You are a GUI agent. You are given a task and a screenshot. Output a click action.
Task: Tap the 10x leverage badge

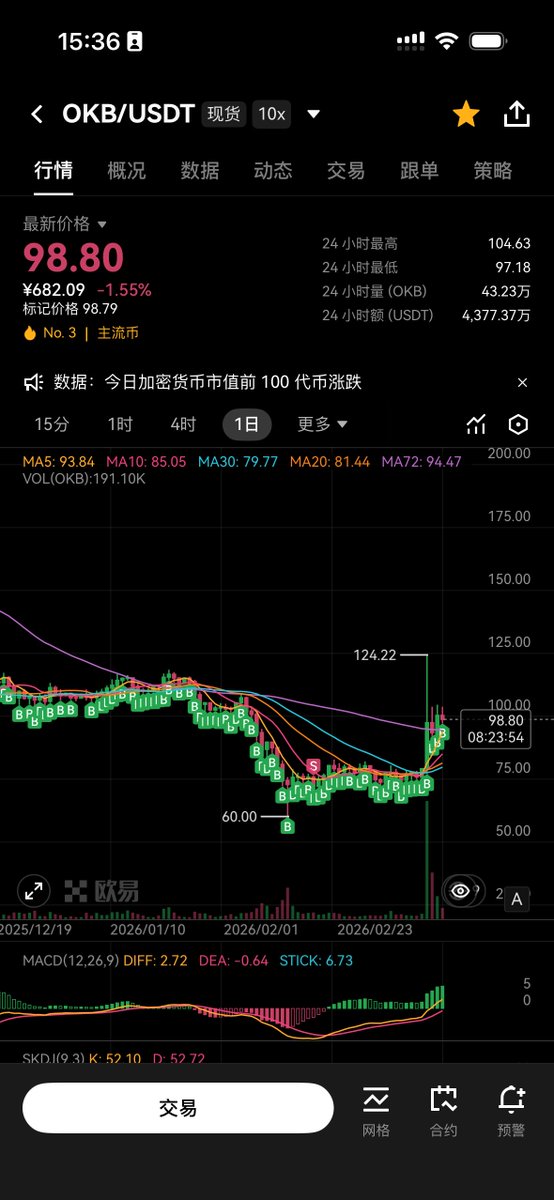click(x=271, y=114)
